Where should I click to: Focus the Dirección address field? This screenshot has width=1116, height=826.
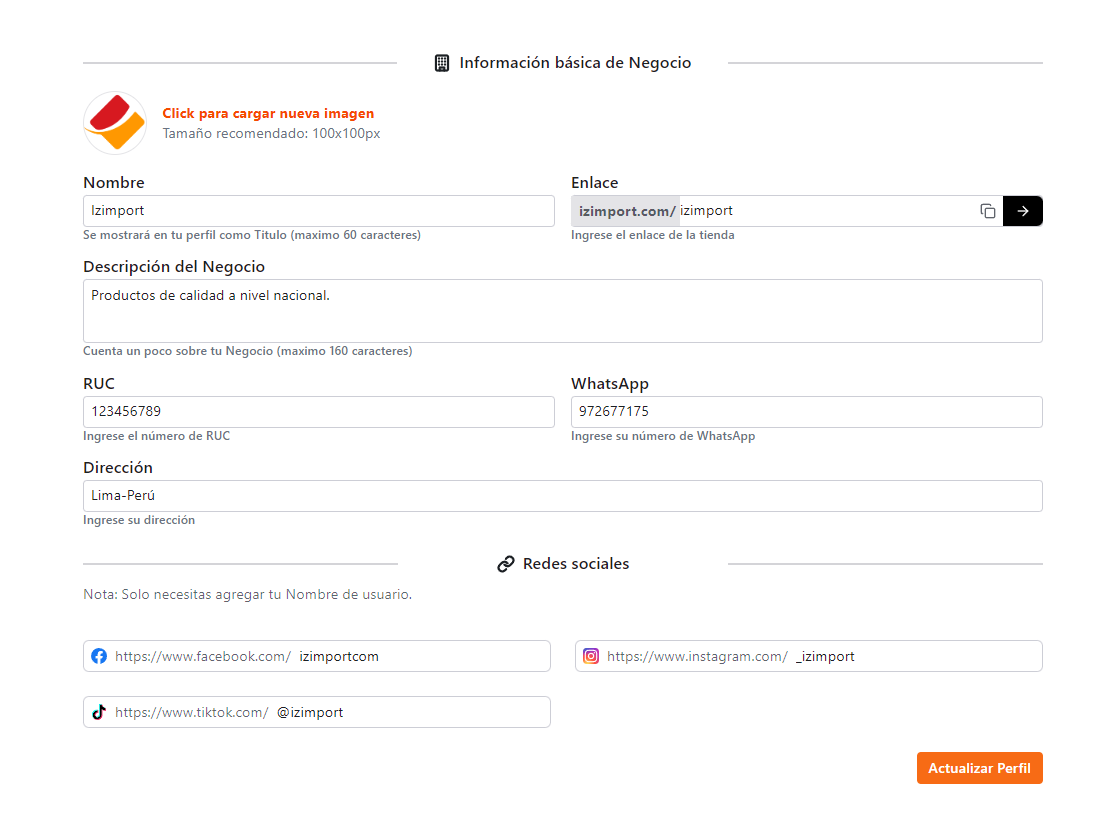(x=562, y=496)
